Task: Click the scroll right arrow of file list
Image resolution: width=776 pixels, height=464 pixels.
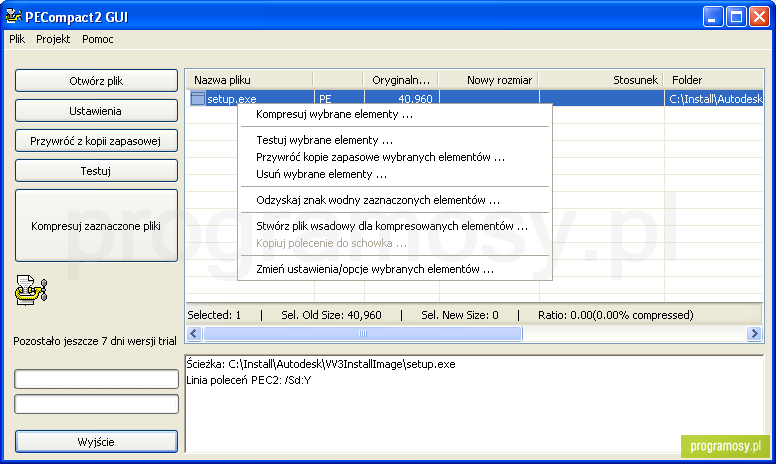Action: (754, 334)
